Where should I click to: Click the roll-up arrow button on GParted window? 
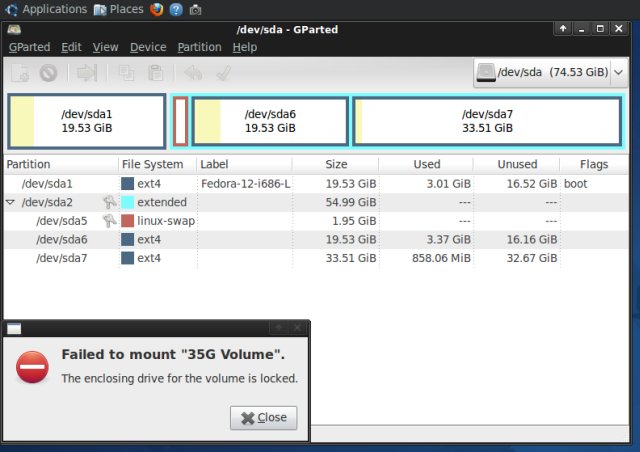(563, 29)
